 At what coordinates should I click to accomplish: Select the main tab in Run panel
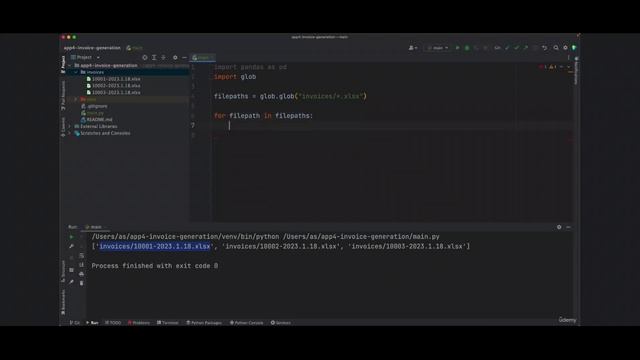[96, 227]
